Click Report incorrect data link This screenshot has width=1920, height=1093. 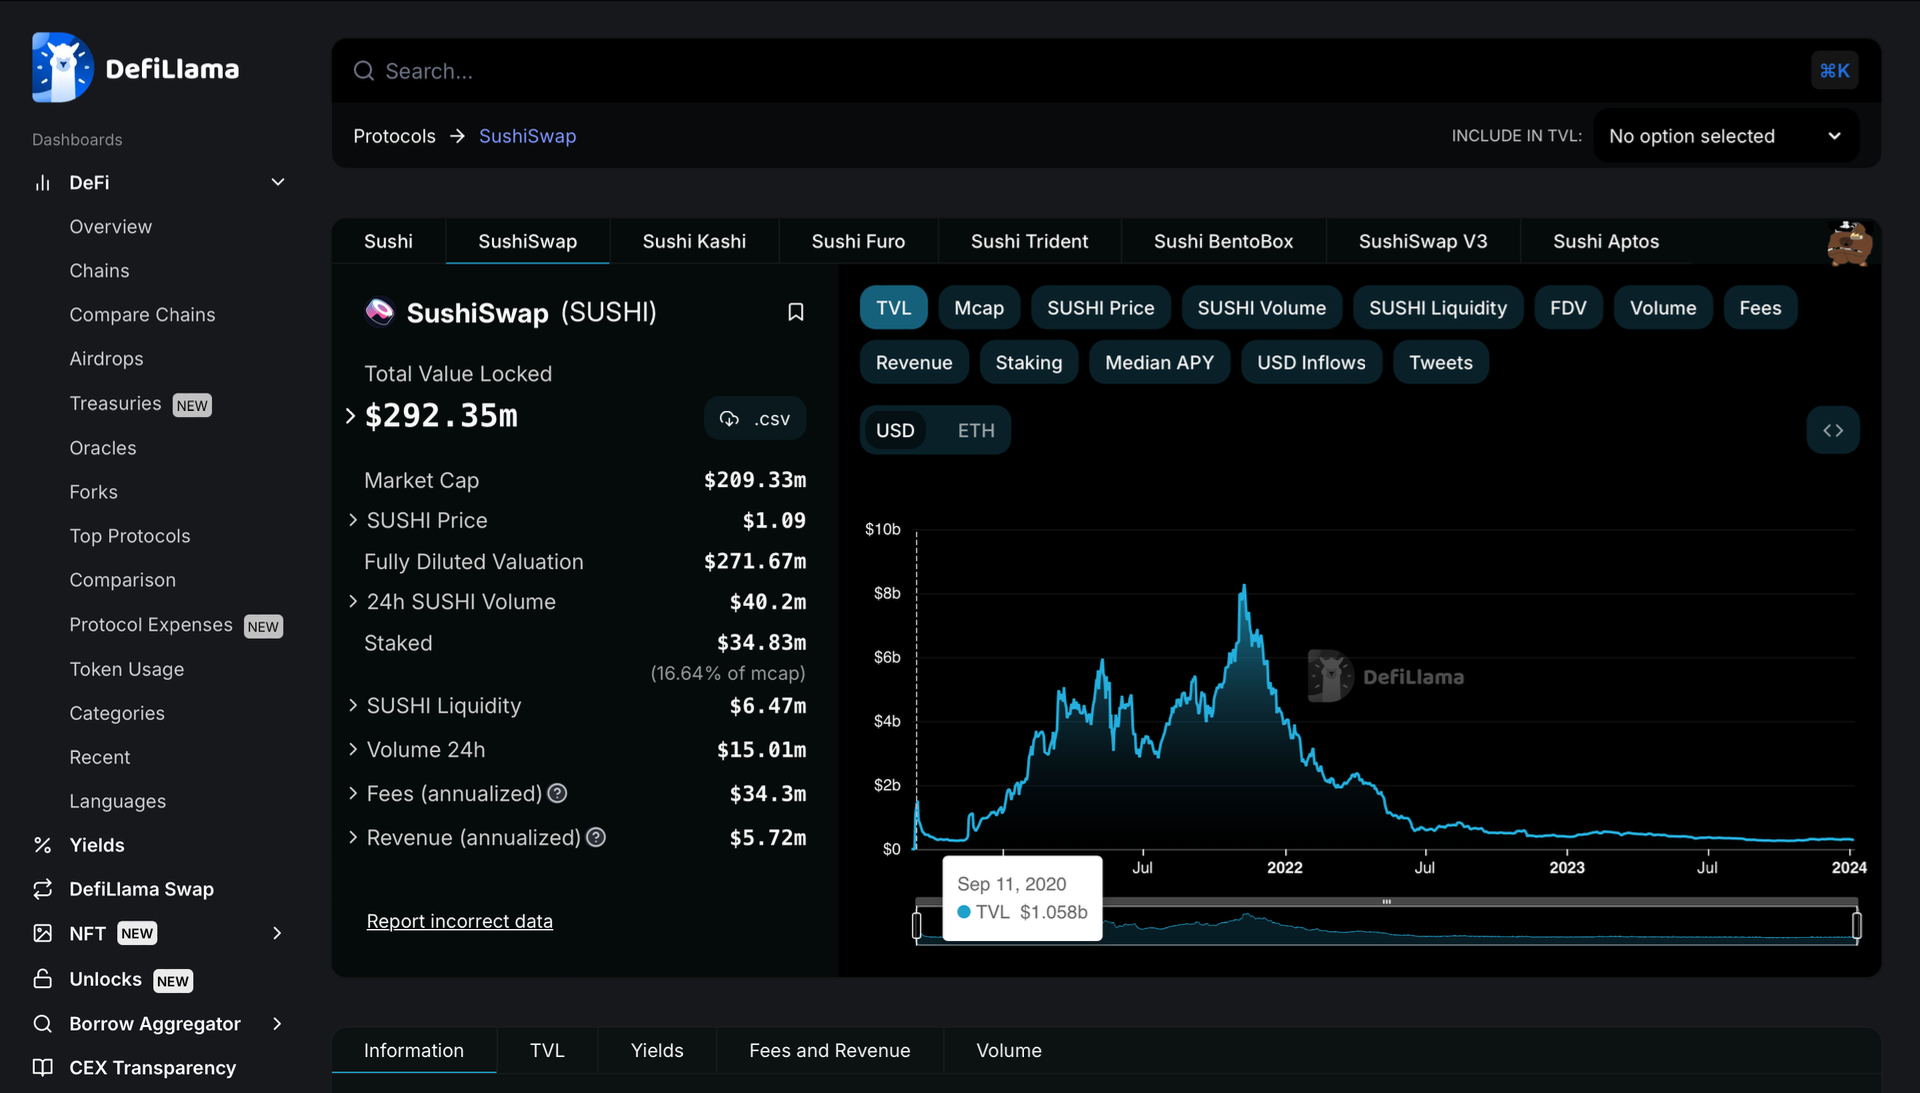(x=459, y=921)
